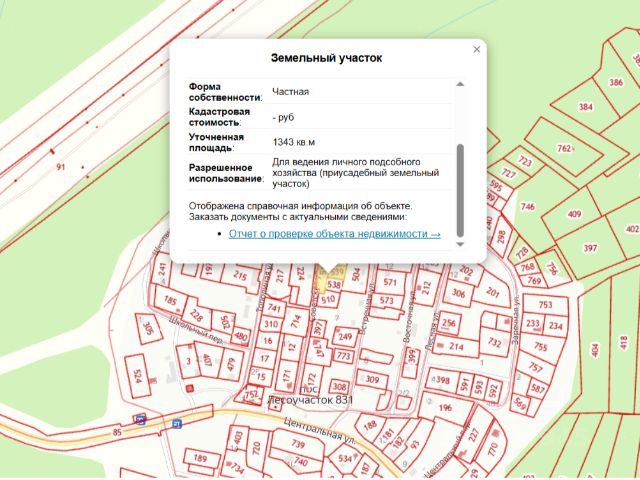This screenshot has width=640, height=480.
Task: Click the Кадастровая стоимость label
Action: coord(219,117)
